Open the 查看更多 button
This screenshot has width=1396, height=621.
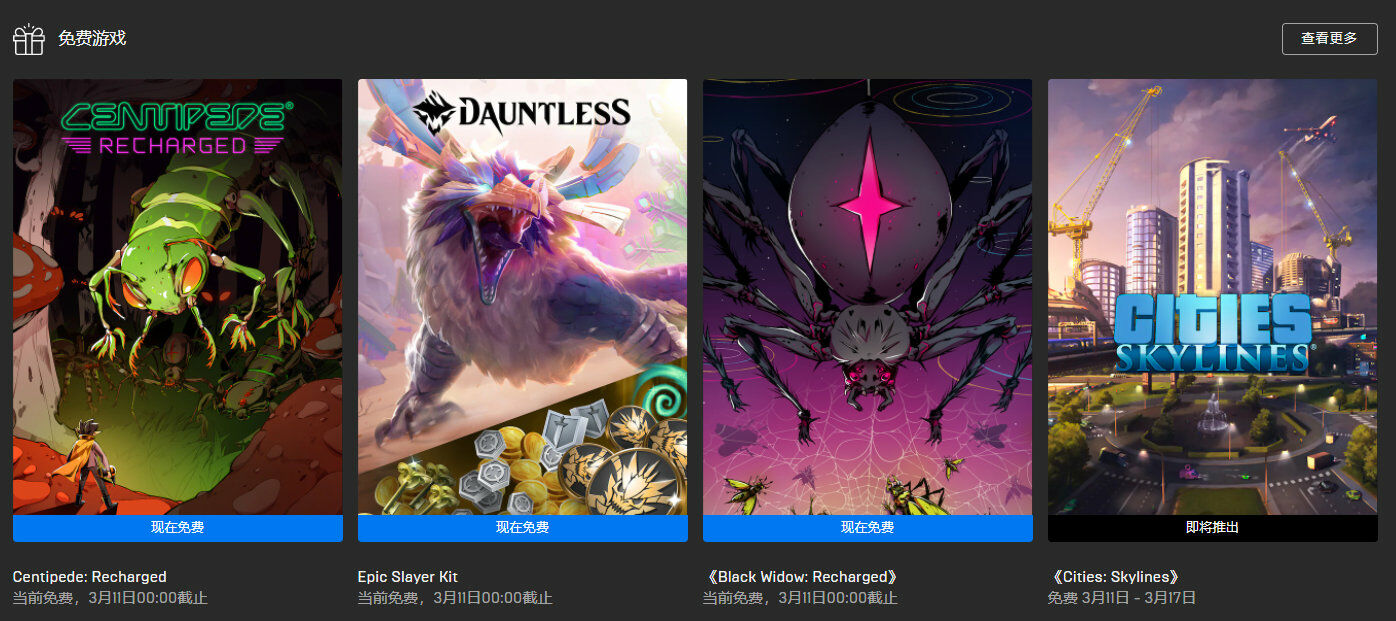(x=1329, y=39)
